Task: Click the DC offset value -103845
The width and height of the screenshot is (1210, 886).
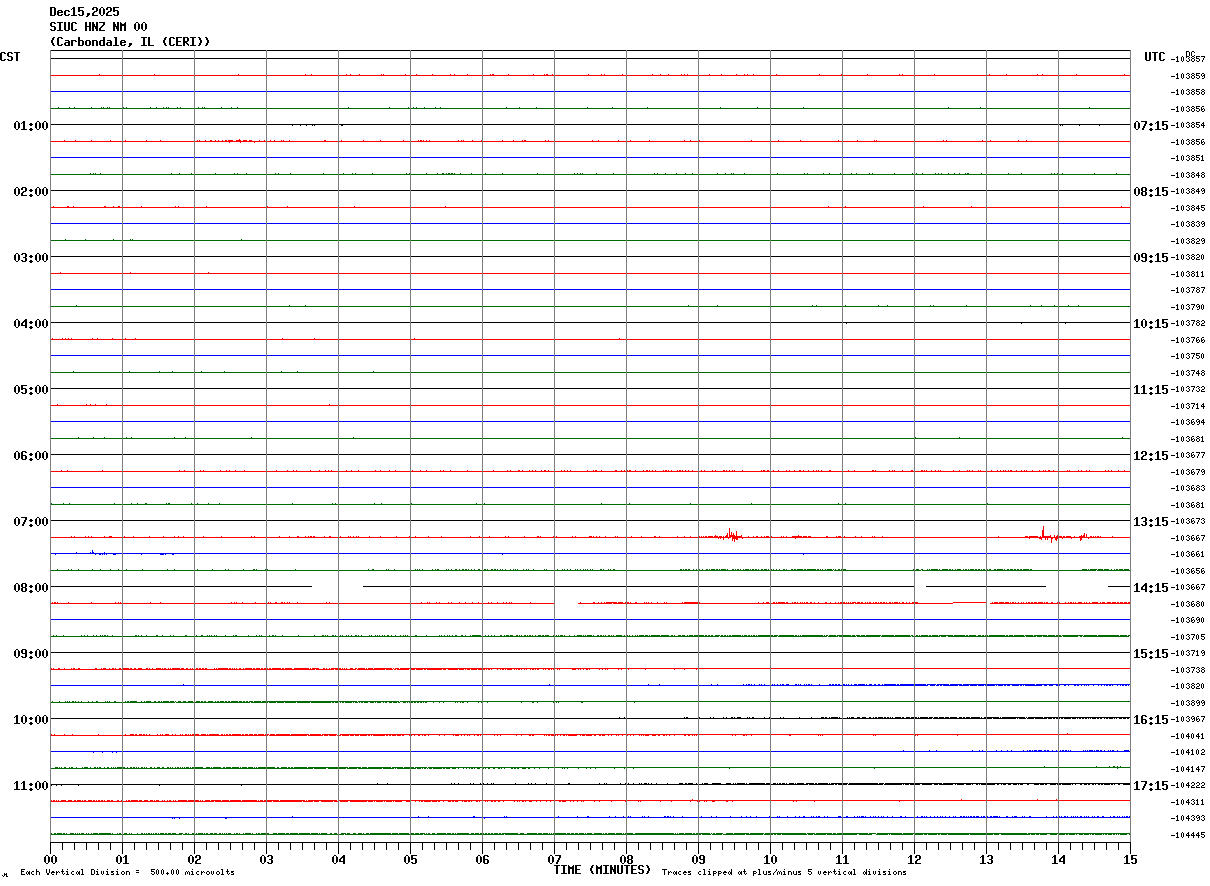Action: [1188, 207]
